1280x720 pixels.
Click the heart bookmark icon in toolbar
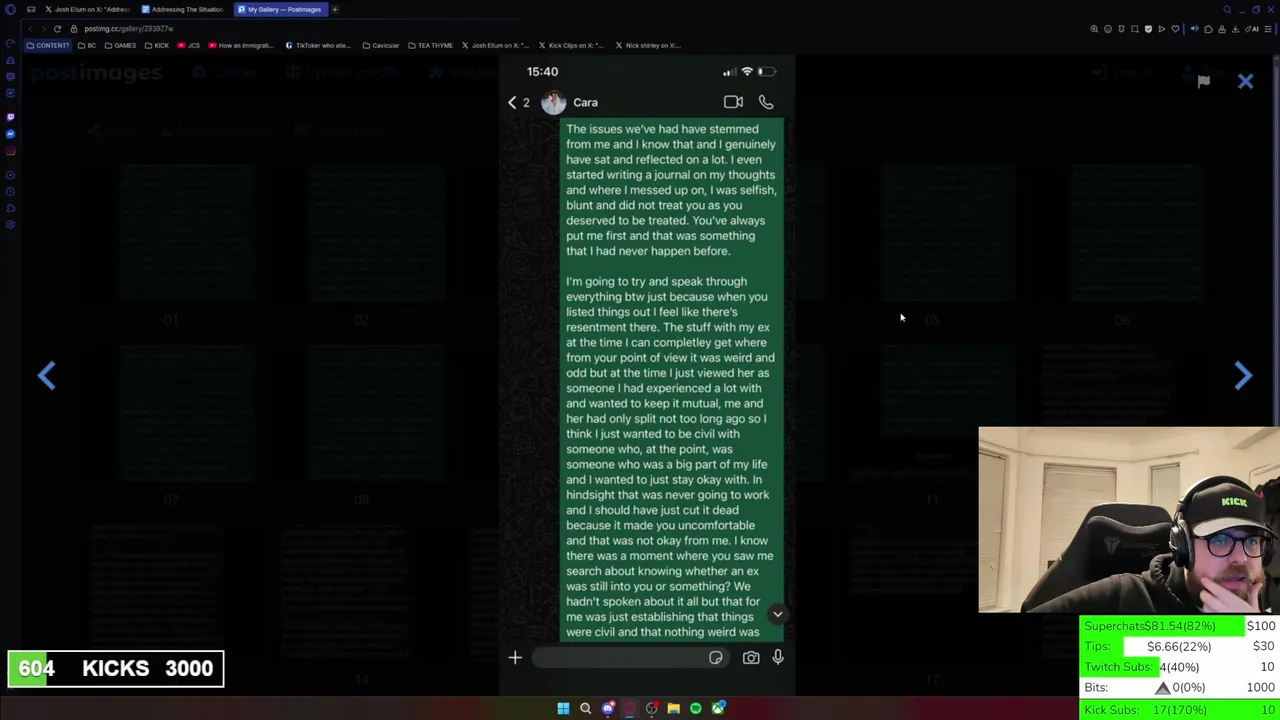point(1175,29)
